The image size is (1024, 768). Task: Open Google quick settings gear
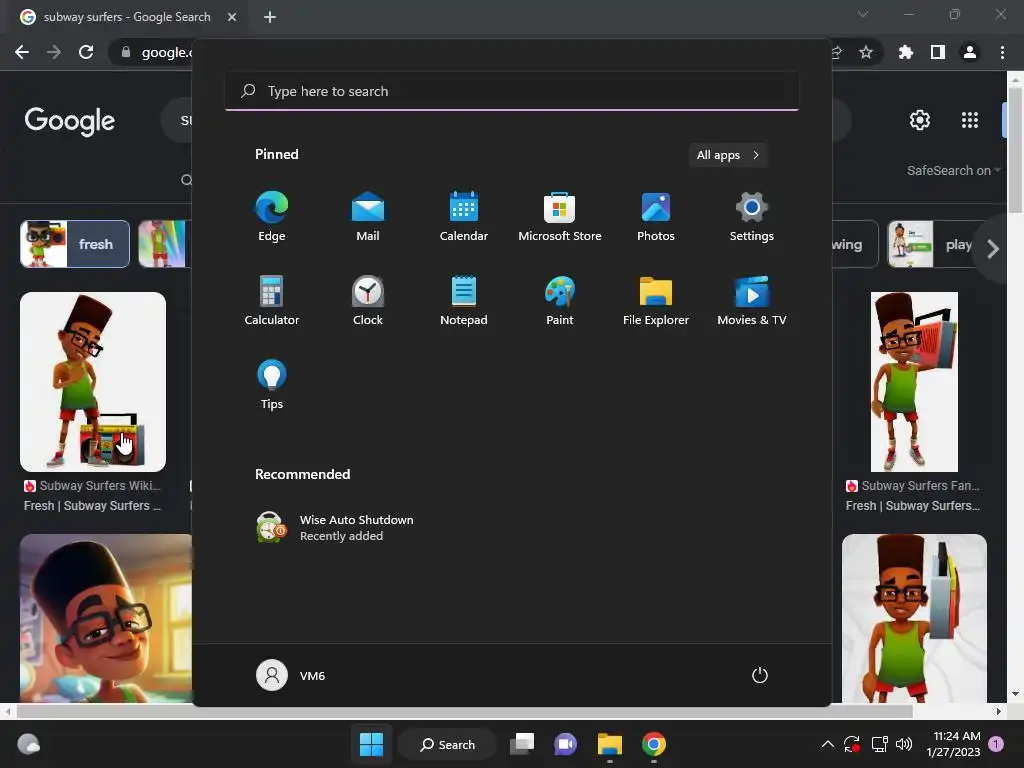[x=920, y=120]
